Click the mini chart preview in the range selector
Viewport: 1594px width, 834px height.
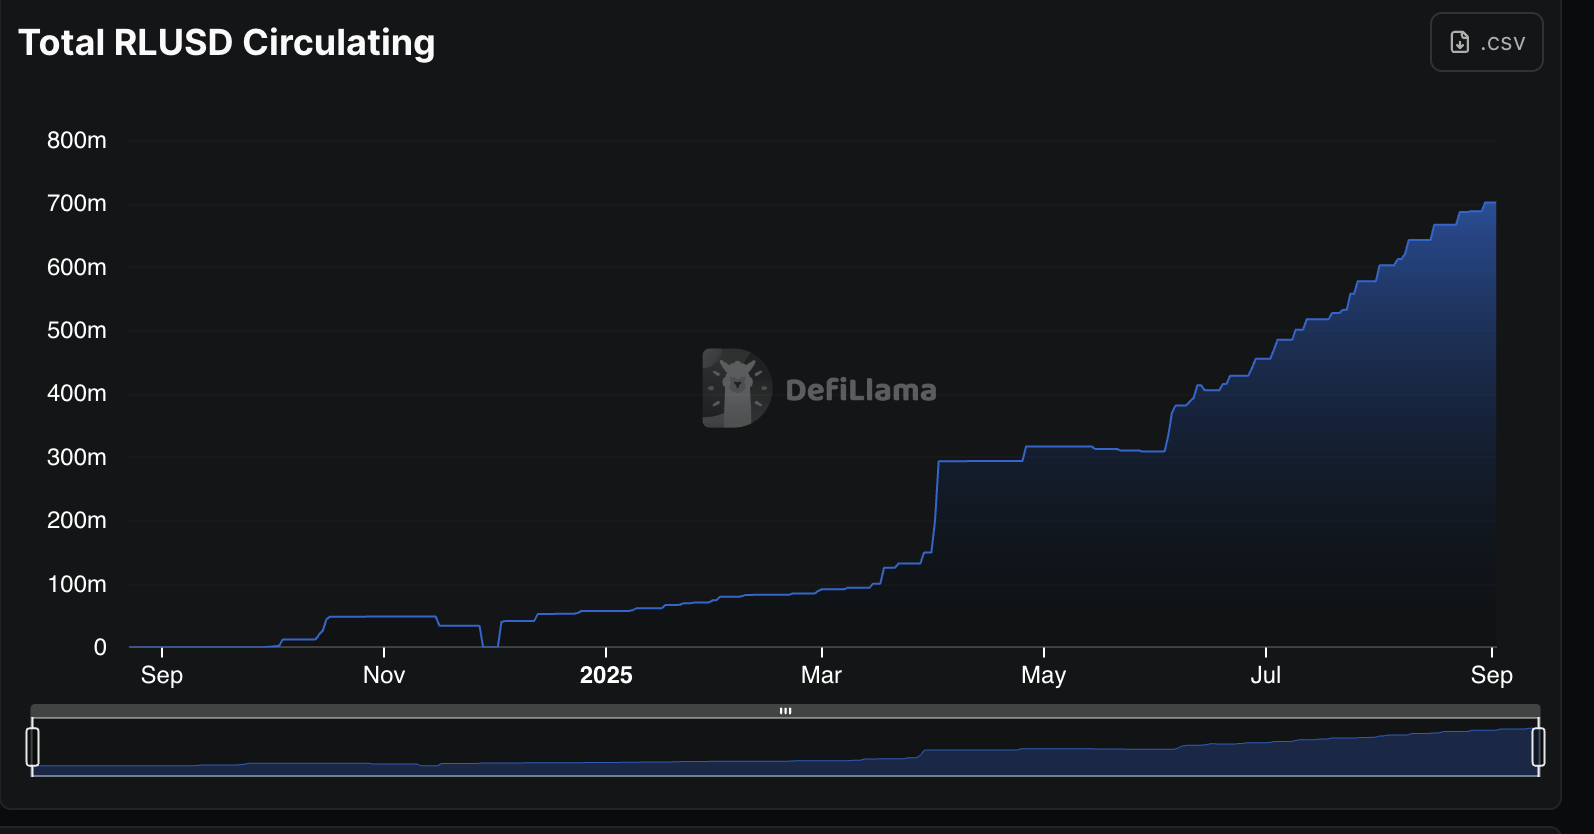pos(785,747)
